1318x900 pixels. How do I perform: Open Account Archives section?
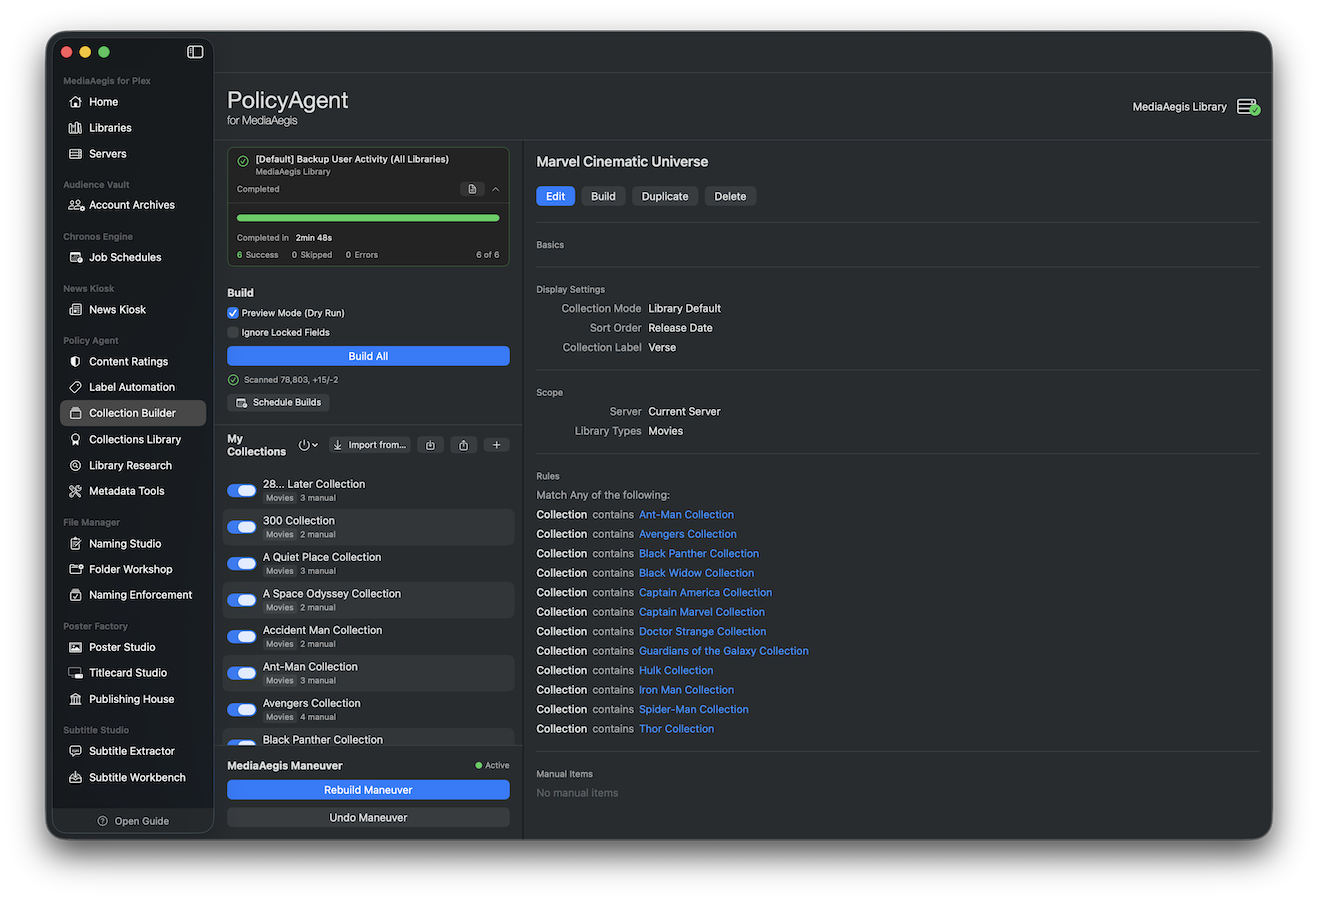point(133,205)
